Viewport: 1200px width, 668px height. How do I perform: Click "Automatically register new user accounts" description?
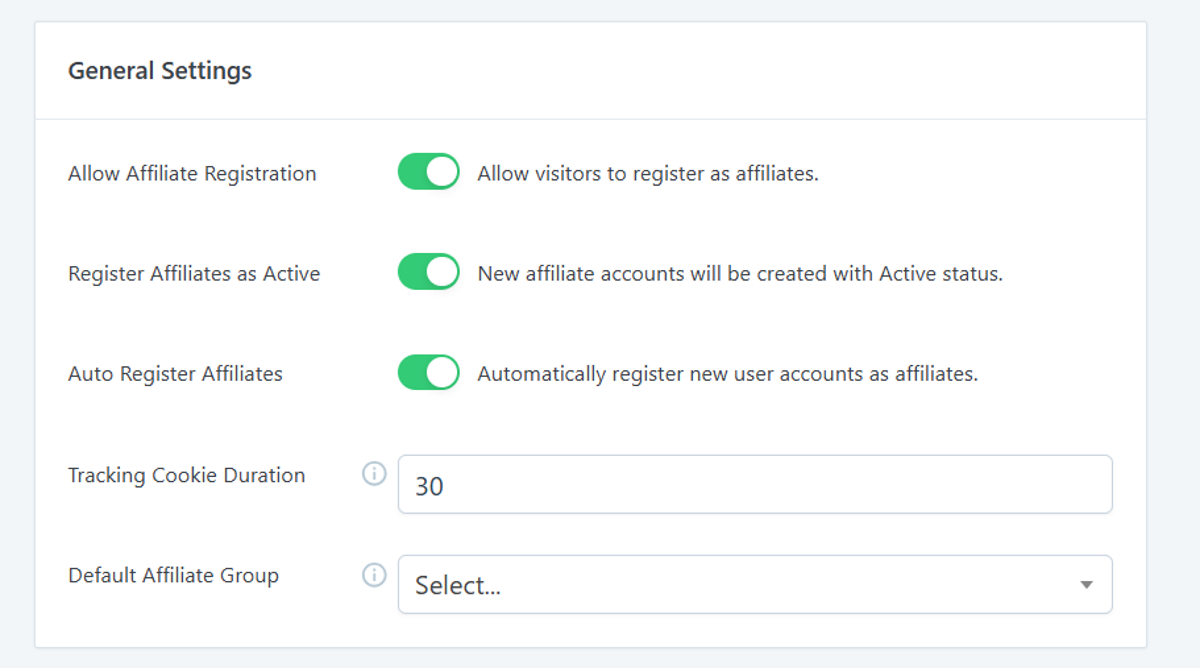[x=727, y=374]
